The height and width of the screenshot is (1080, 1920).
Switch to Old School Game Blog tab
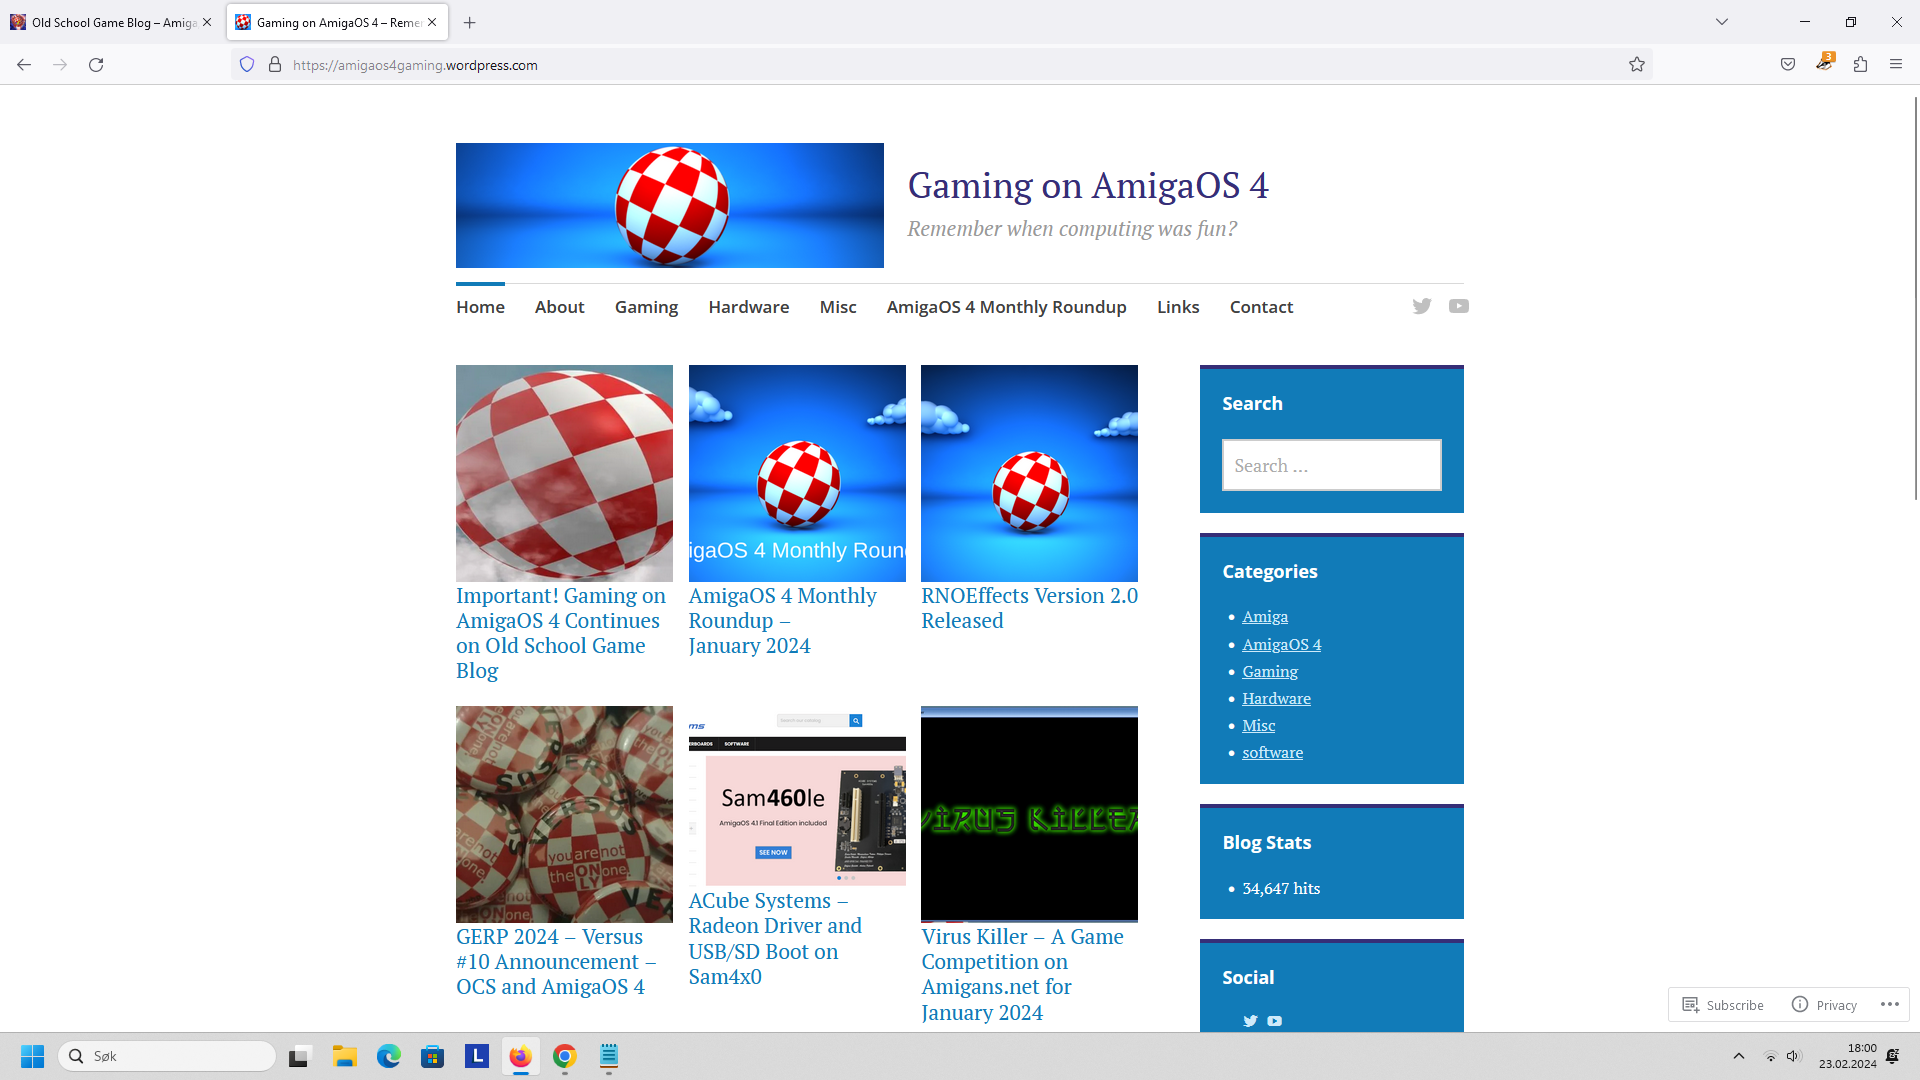tap(105, 22)
